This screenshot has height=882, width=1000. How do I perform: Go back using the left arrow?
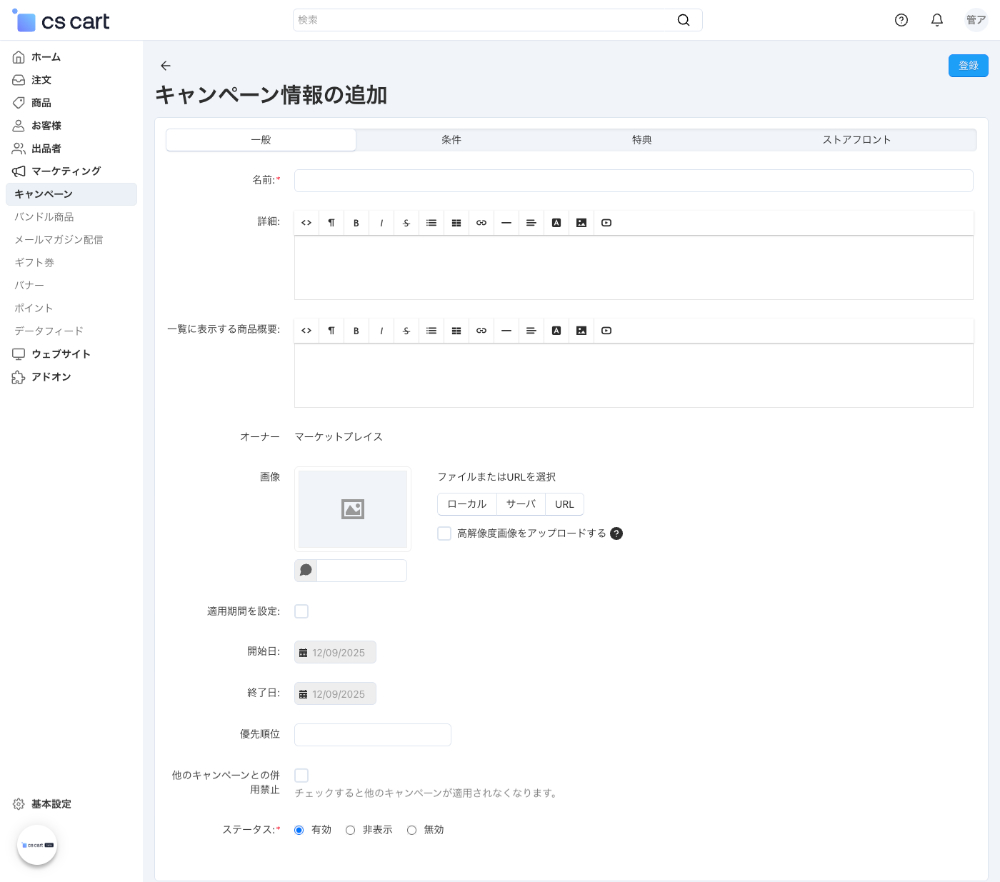pos(166,66)
